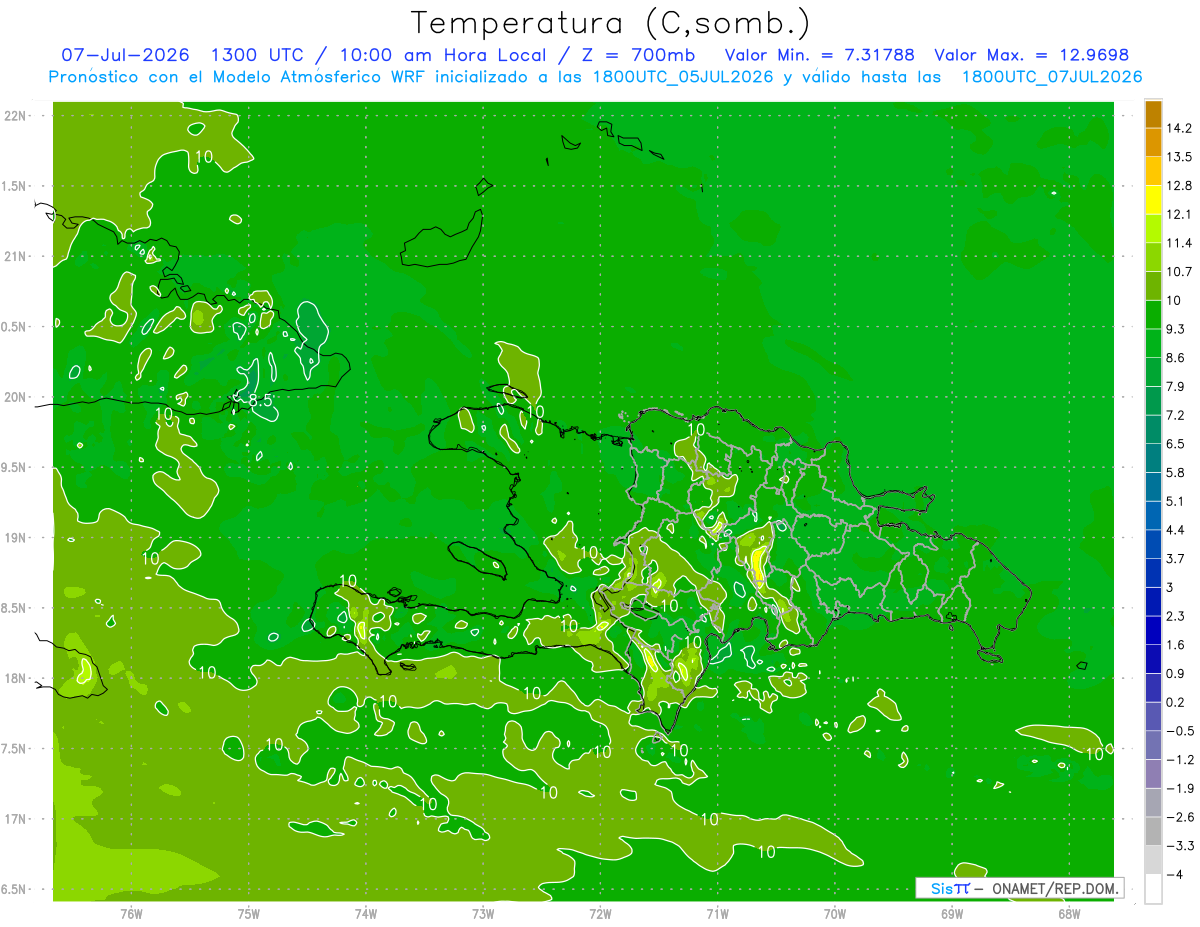1200x927 pixels.
Task: Select the date text '07-Jul-2026'
Action: click(125, 55)
